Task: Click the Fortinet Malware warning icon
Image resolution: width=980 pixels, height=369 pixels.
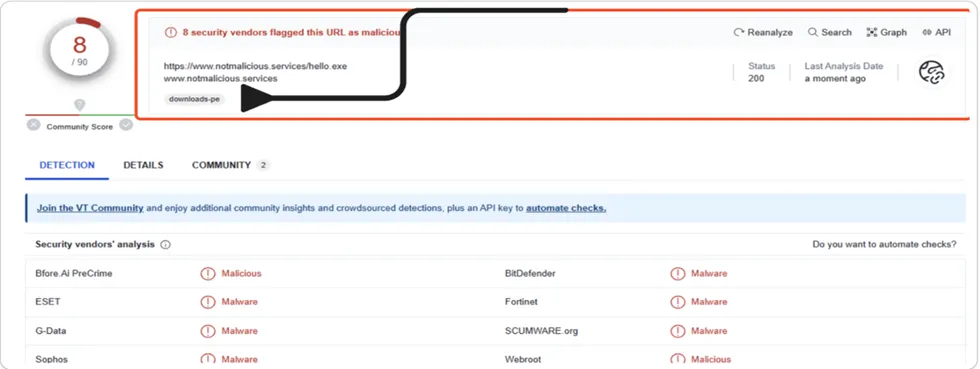Action: (x=678, y=302)
